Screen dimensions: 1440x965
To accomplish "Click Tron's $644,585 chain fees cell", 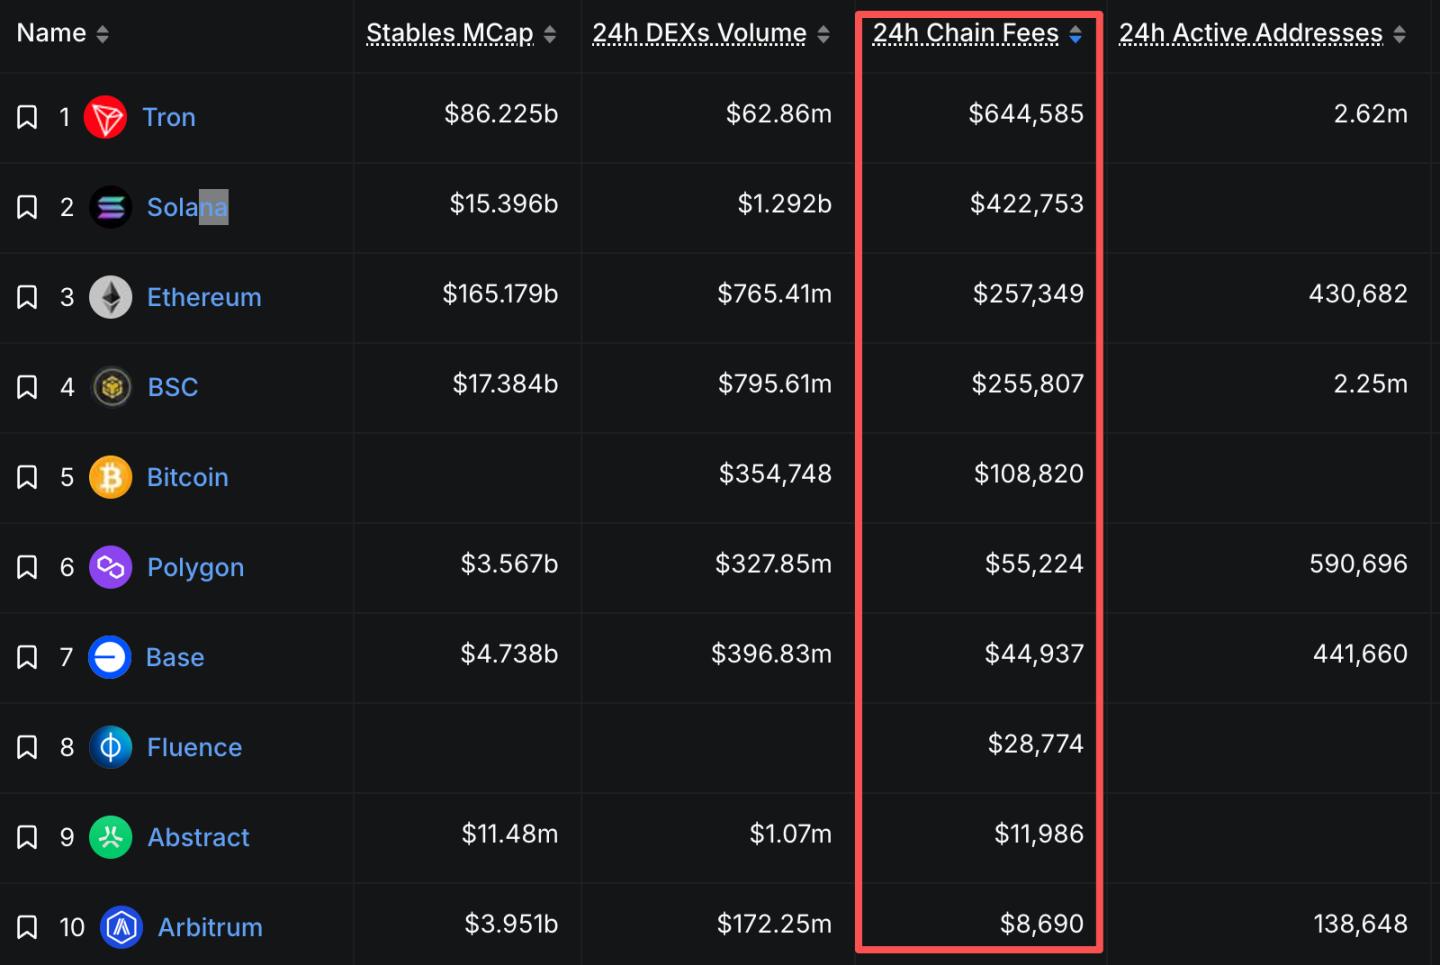I will click(1025, 114).
